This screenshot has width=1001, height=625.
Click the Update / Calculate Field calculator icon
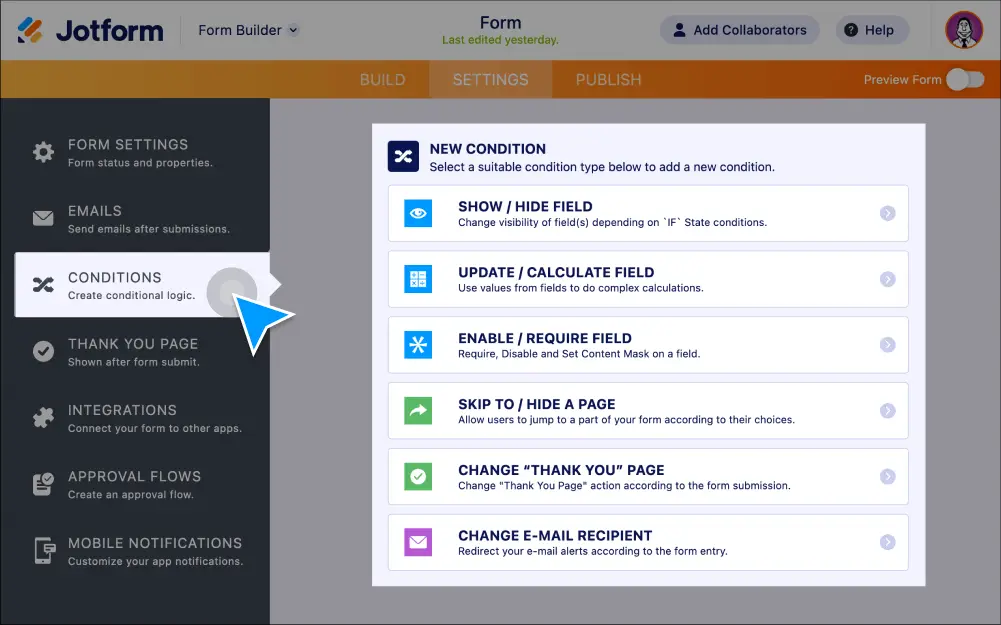coord(418,279)
